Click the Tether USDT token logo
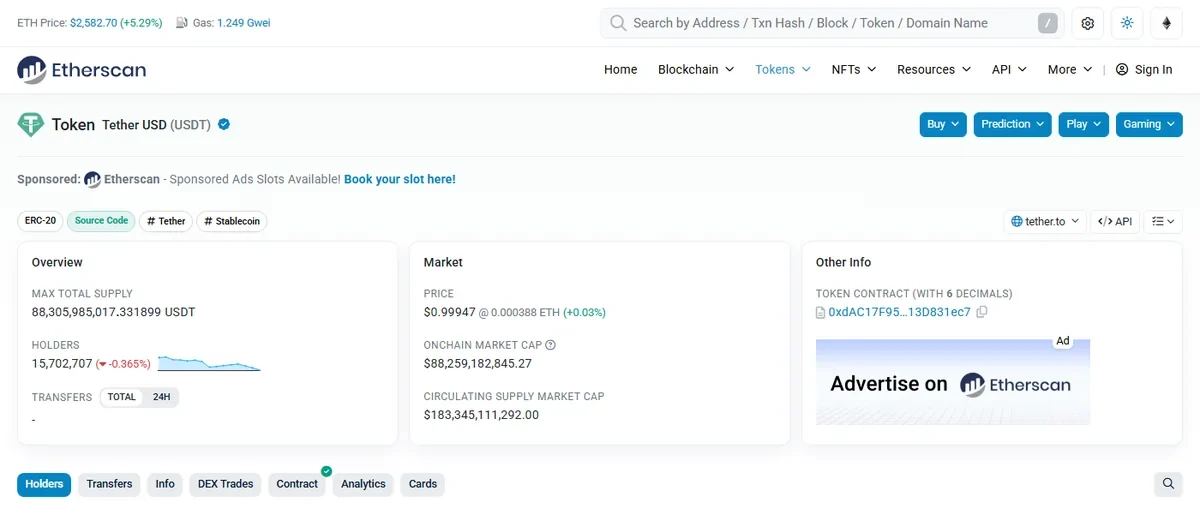The width and height of the screenshot is (1200, 505). [31, 125]
